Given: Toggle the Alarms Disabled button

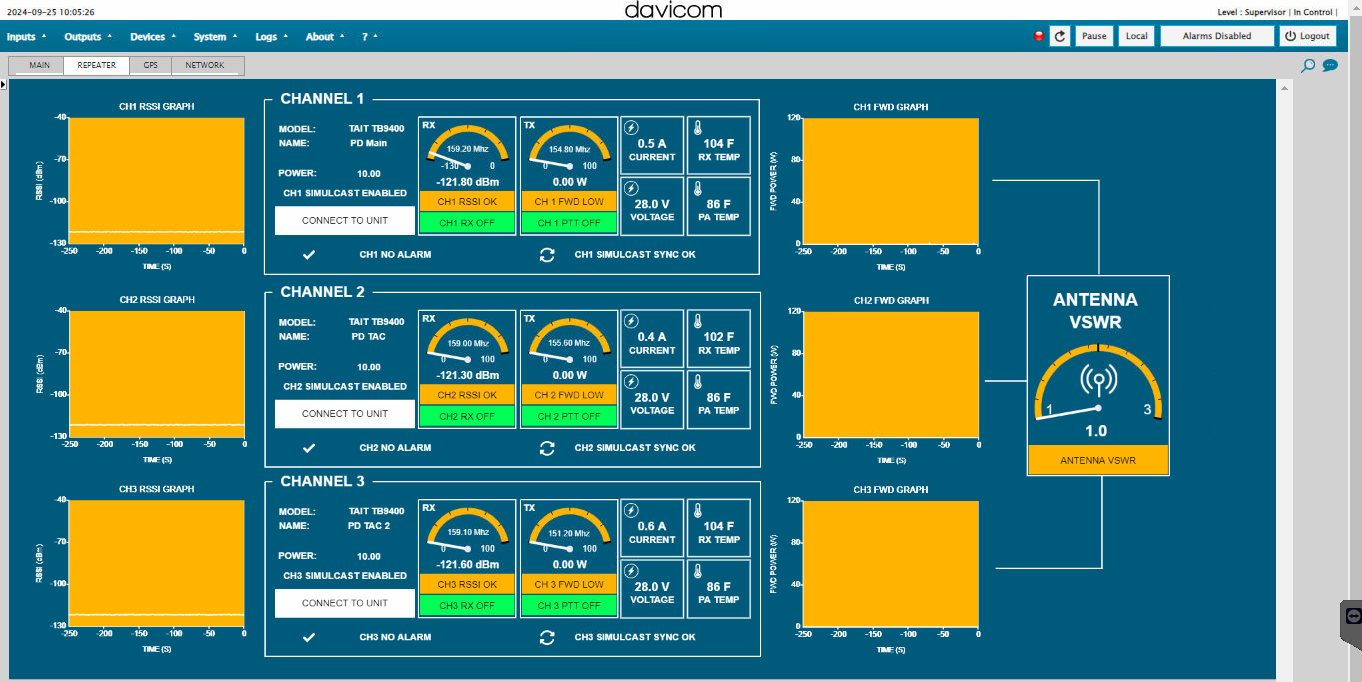Looking at the screenshot, I should (x=1217, y=36).
